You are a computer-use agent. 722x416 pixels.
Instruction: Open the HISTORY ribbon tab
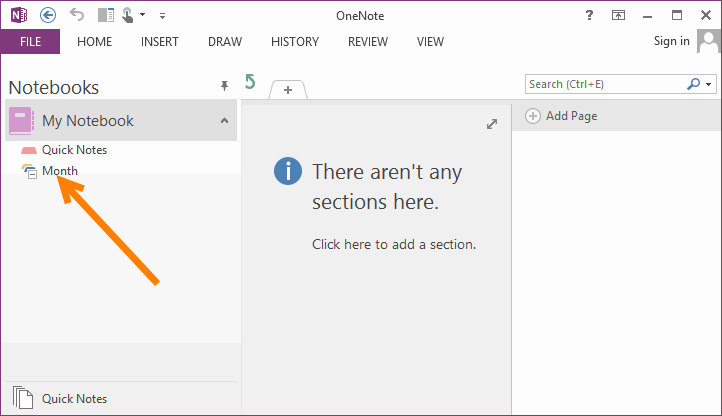tap(295, 41)
